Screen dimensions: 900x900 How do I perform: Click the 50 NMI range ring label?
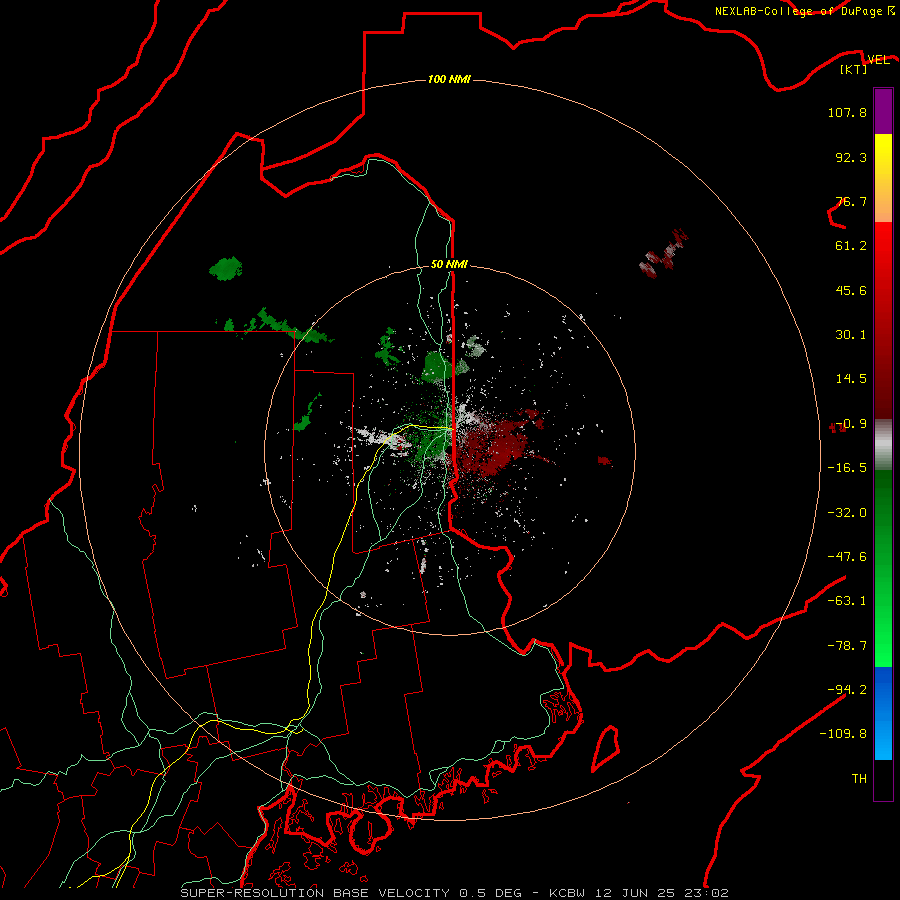click(449, 264)
